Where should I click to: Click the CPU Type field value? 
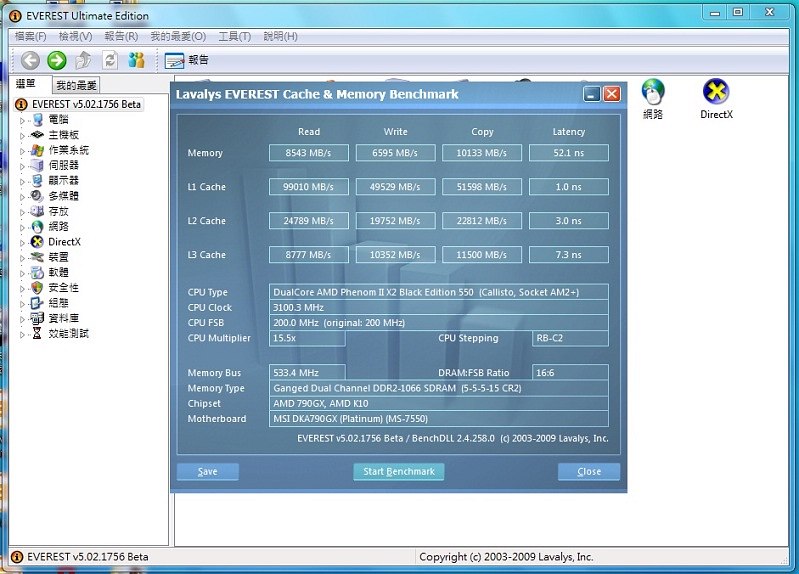(439, 292)
